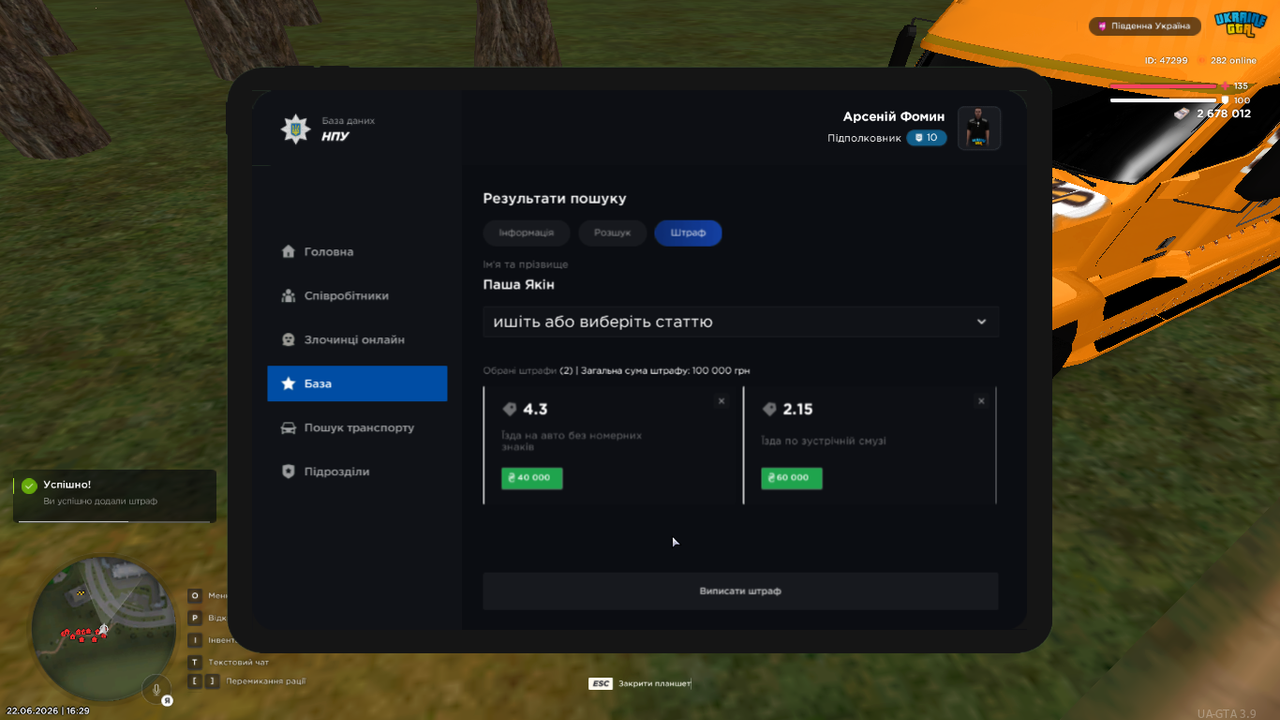Click the Виписати штраф button
The height and width of the screenshot is (720, 1280).
740,591
